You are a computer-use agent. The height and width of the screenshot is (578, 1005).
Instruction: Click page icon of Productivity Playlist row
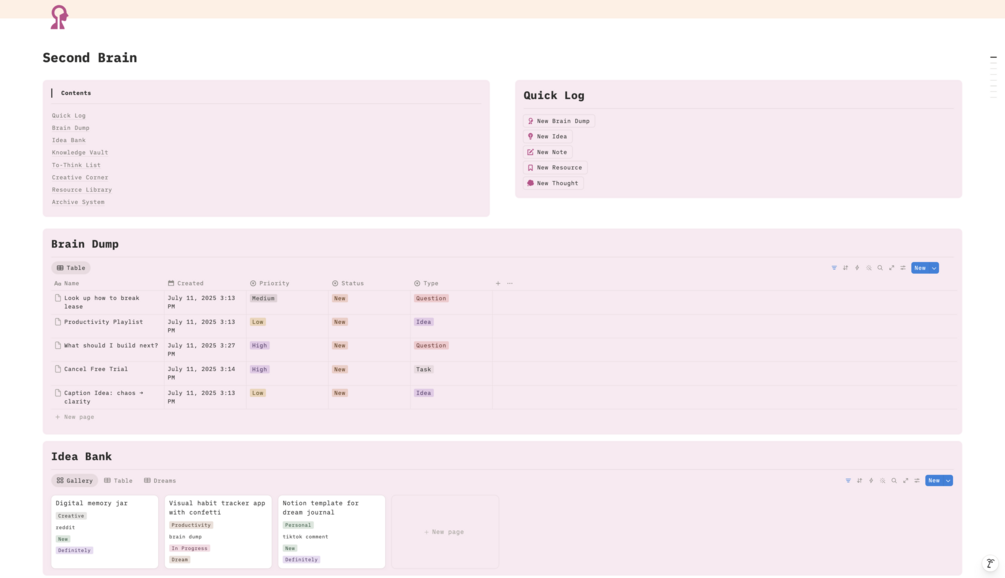pyautogui.click(x=58, y=322)
